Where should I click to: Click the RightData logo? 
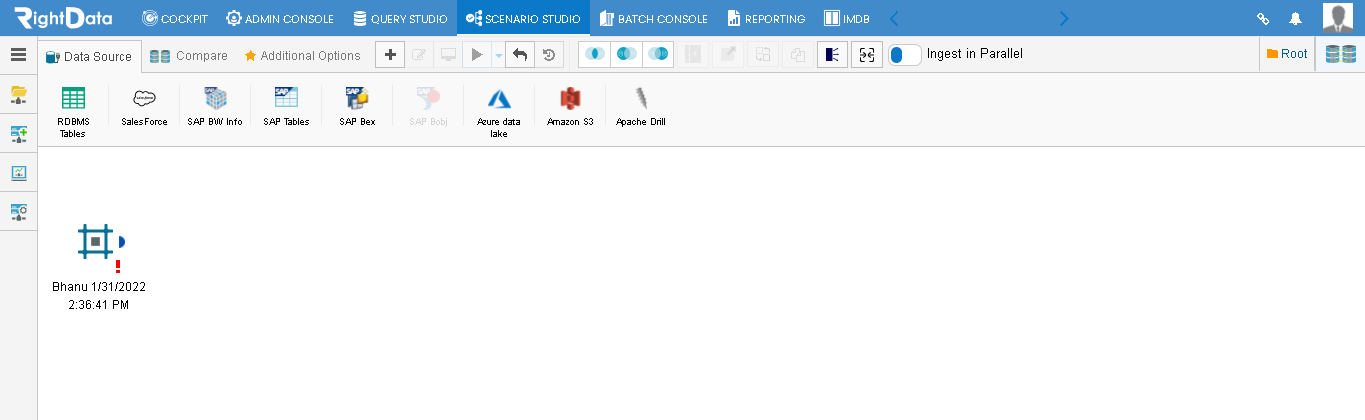click(63, 18)
